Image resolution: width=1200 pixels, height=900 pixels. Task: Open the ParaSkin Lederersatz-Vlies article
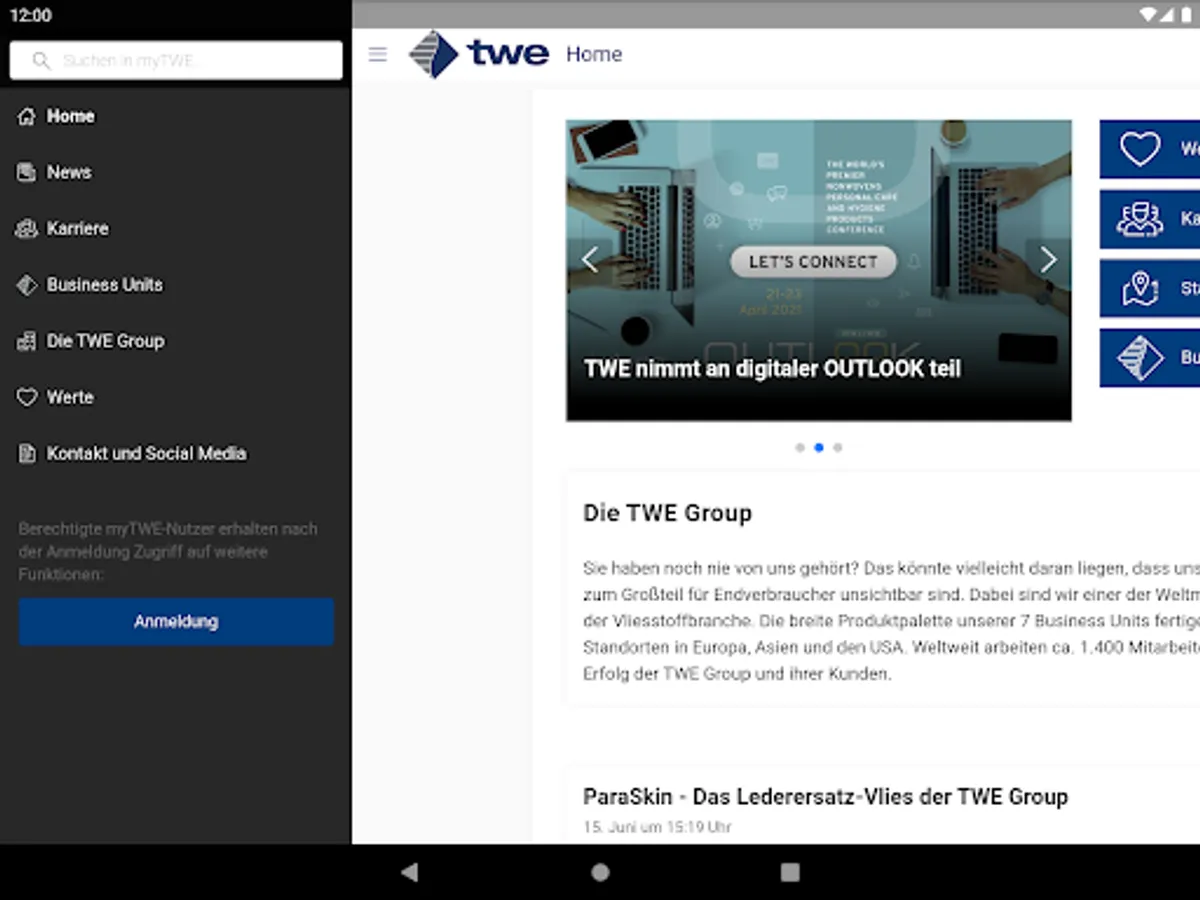pyautogui.click(x=826, y=797)
